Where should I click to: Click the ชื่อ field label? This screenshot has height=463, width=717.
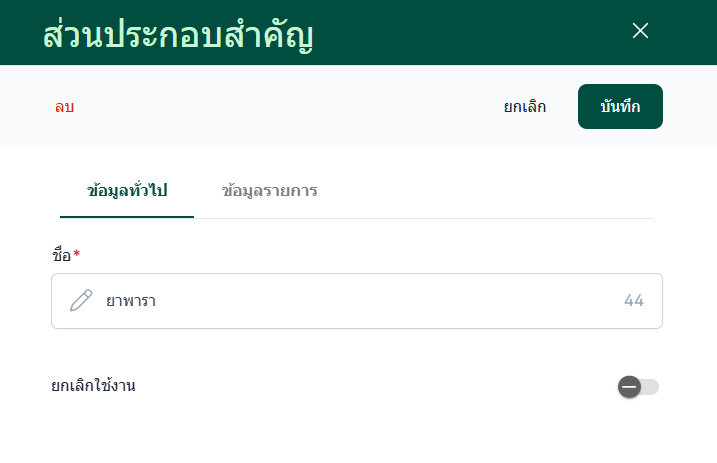point(61,256)
